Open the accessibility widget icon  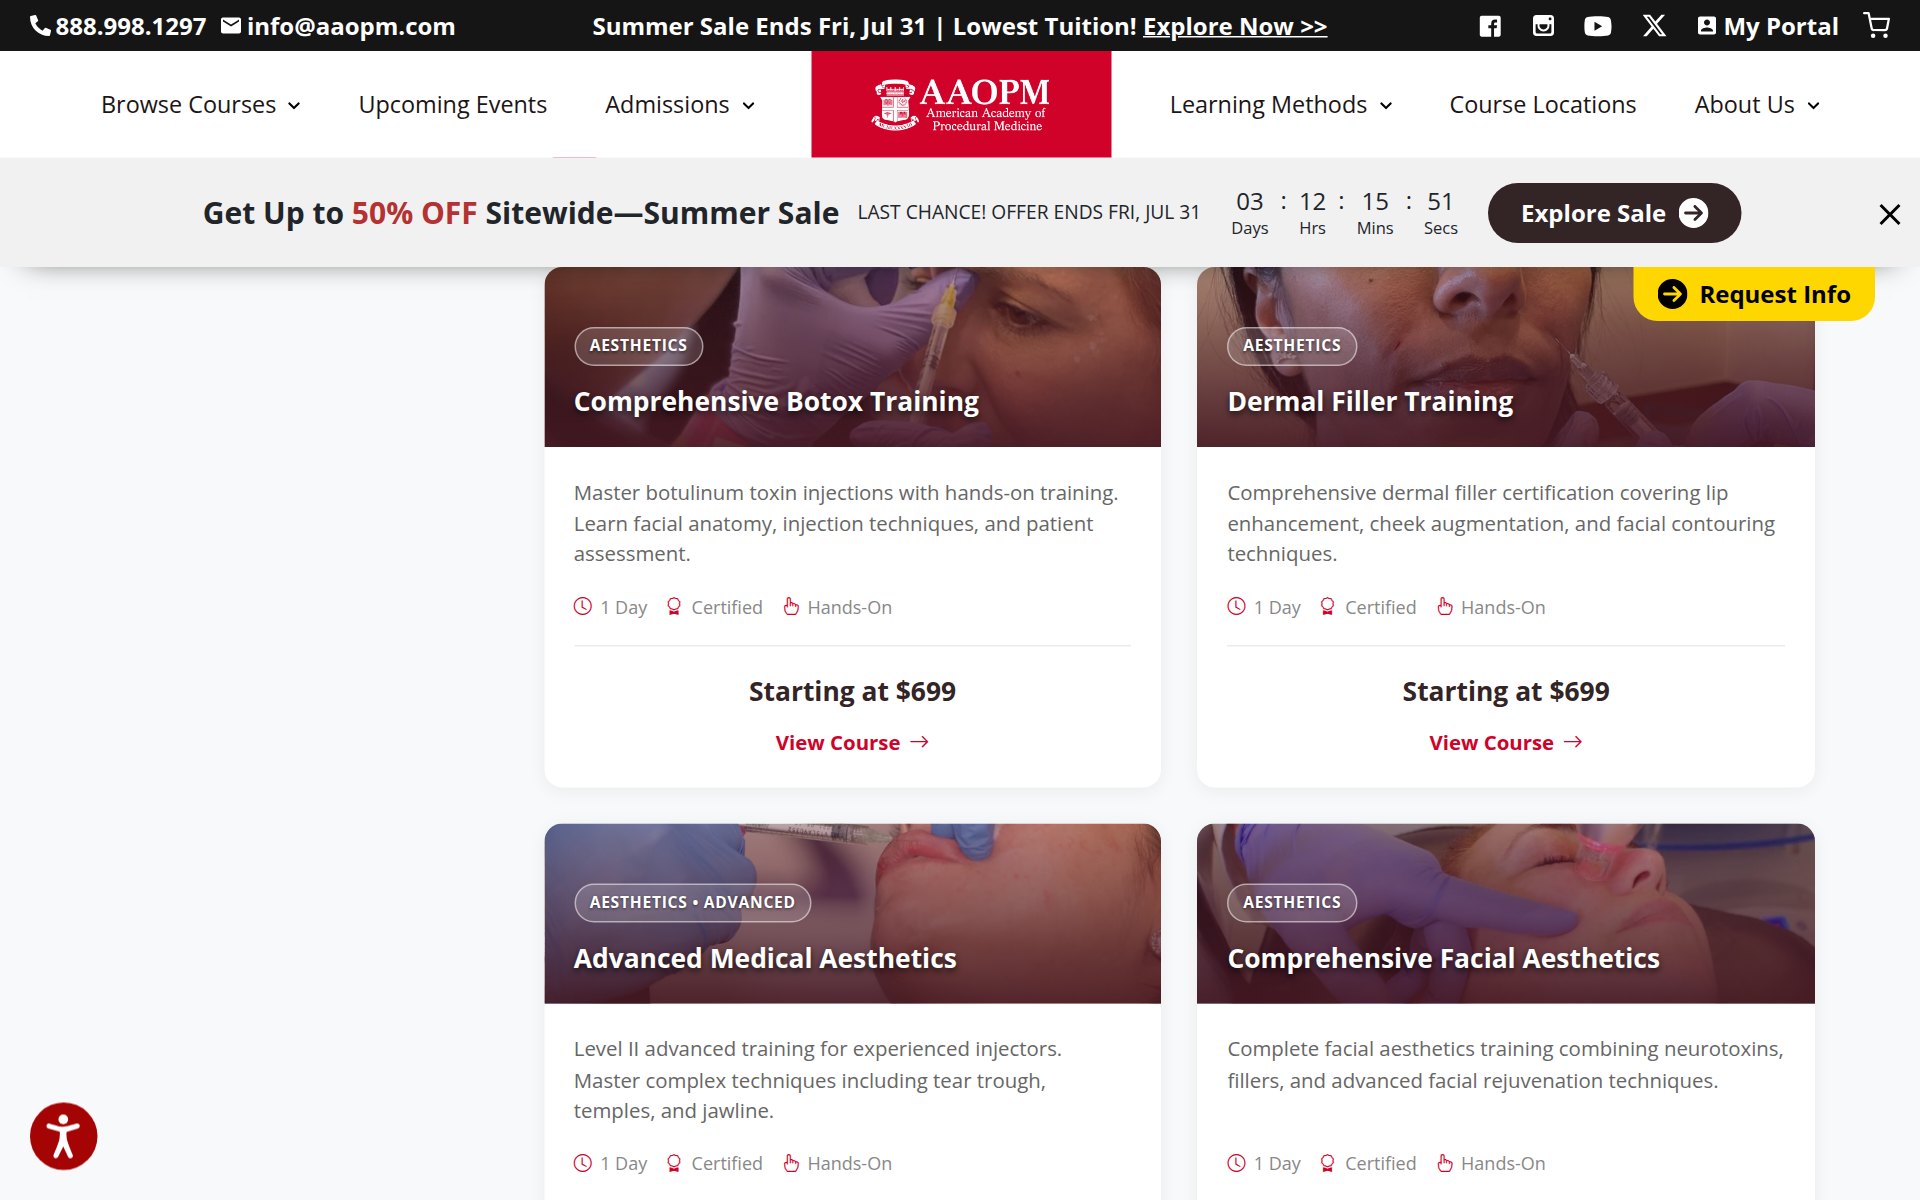point(63,1136)
